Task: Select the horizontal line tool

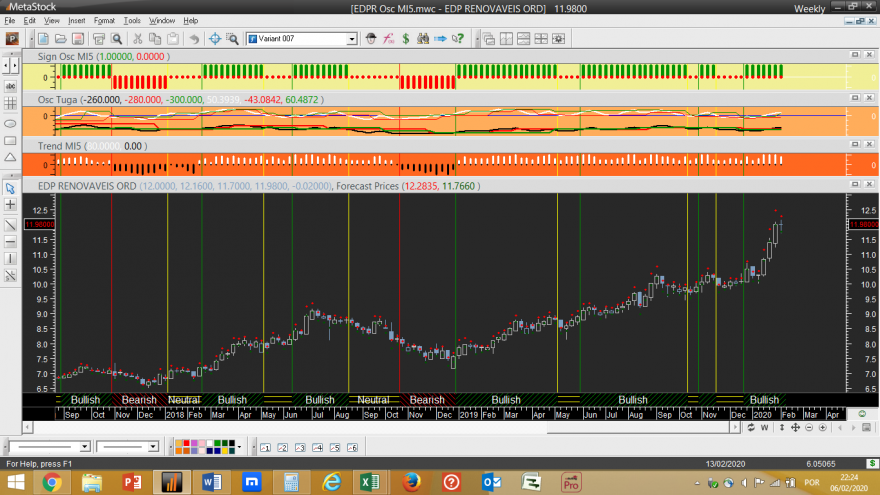Action: 10,242
